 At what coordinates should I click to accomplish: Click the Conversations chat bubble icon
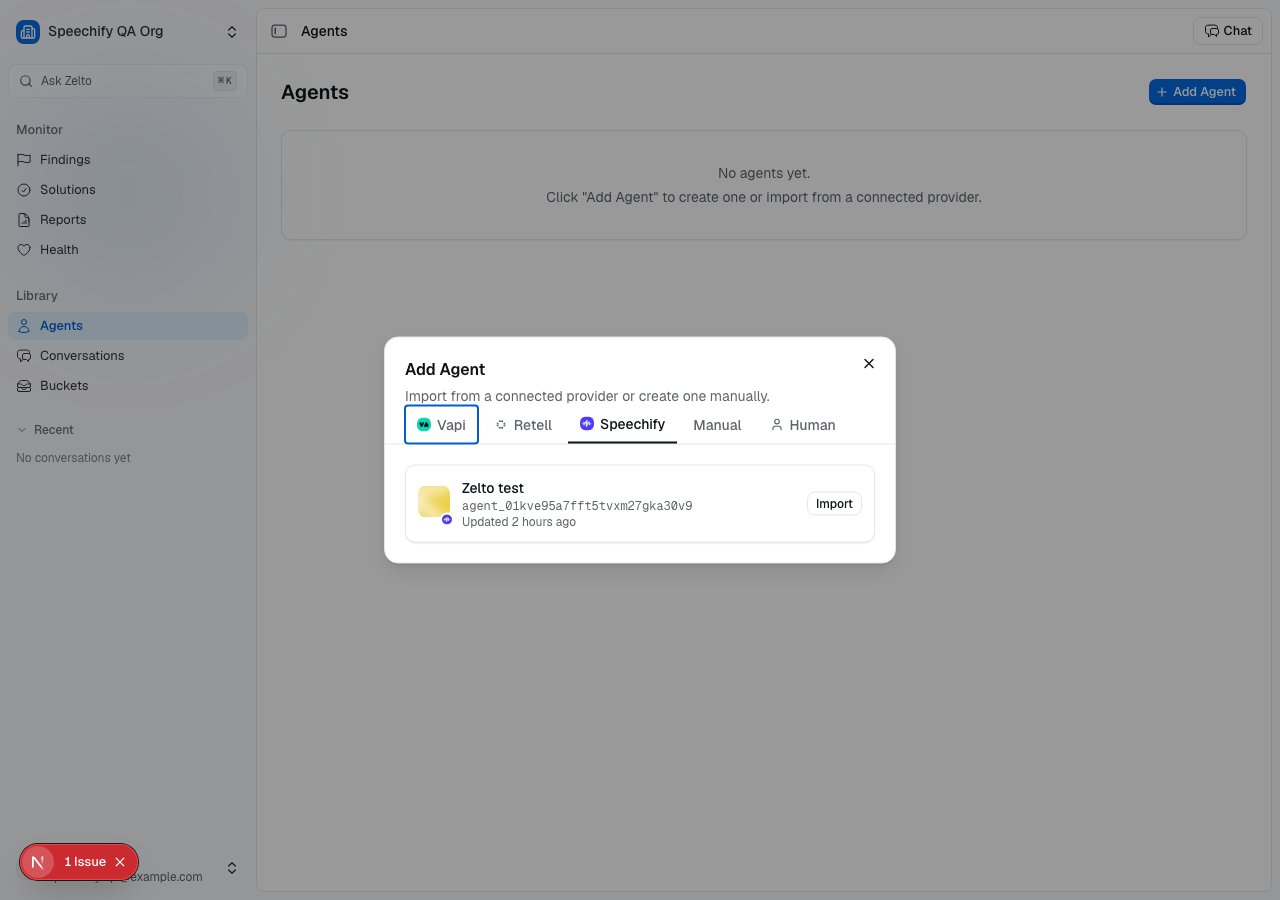coord(24,356)
